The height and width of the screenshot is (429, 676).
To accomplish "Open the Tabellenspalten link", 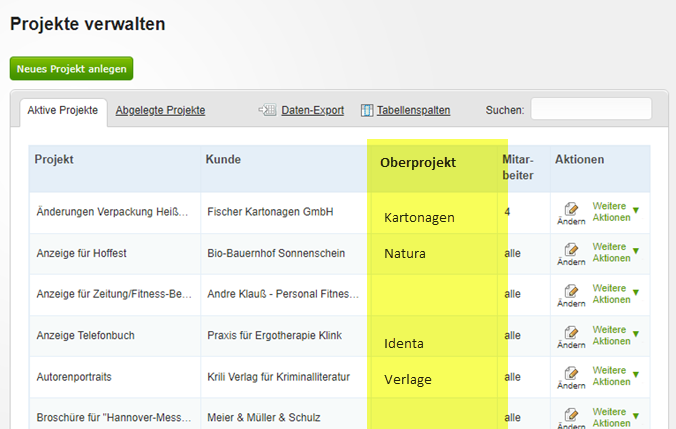I will (413, 110).
